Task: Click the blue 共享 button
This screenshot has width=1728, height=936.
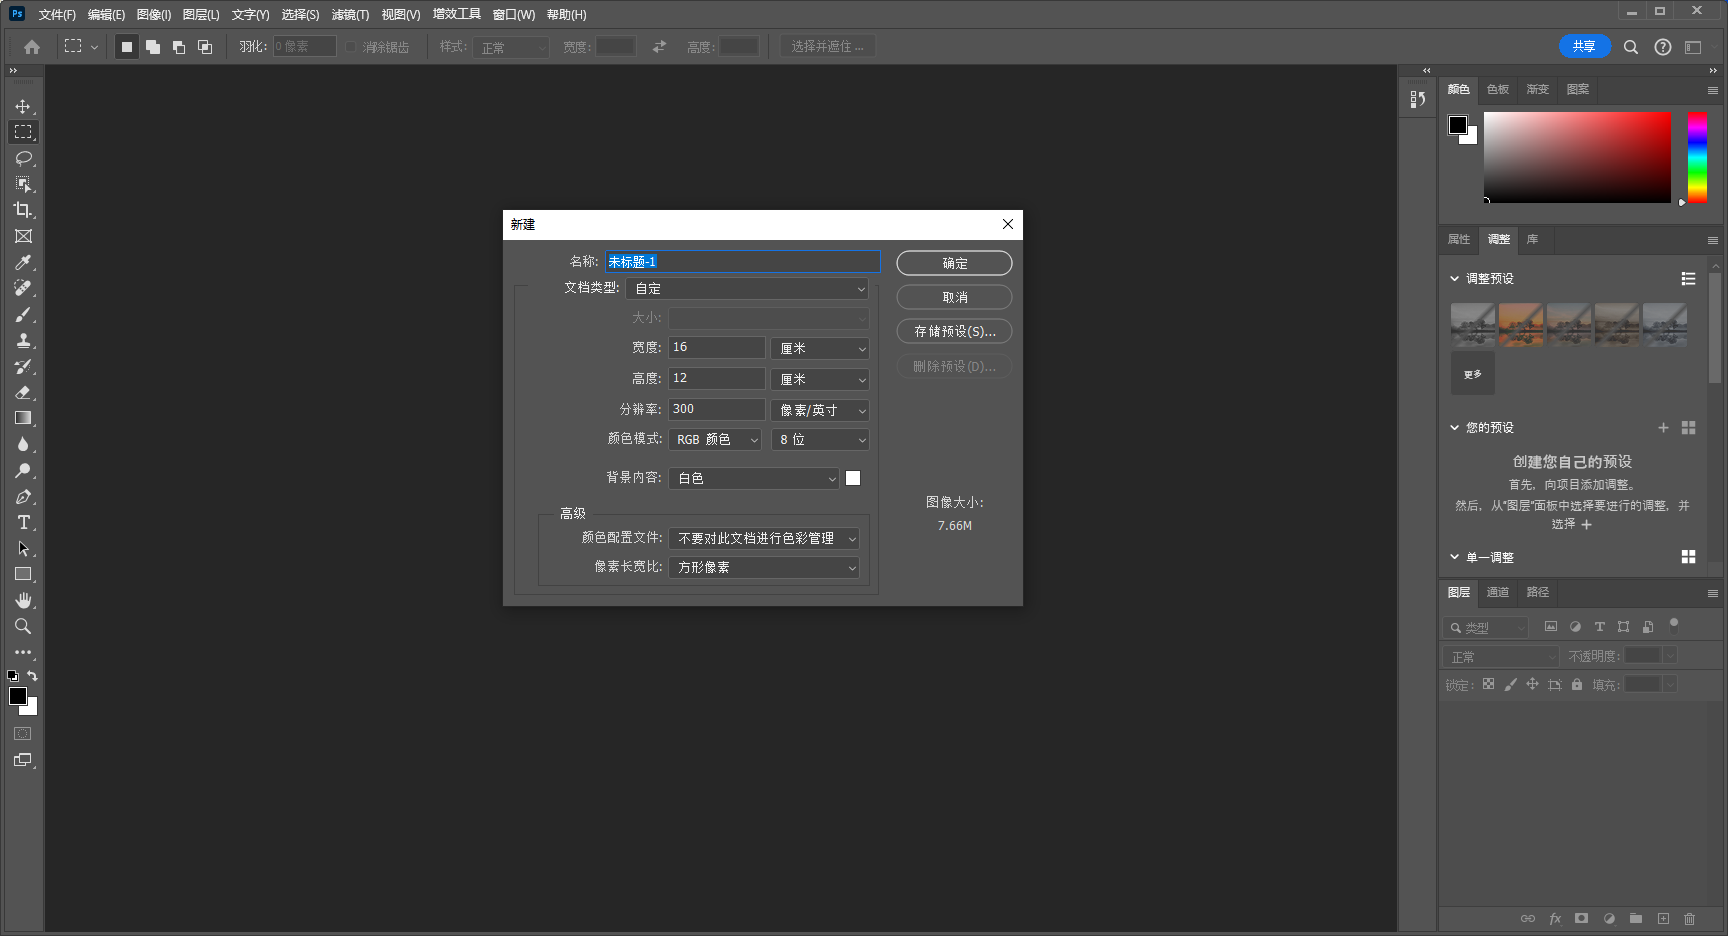Action: (1584, 46)
